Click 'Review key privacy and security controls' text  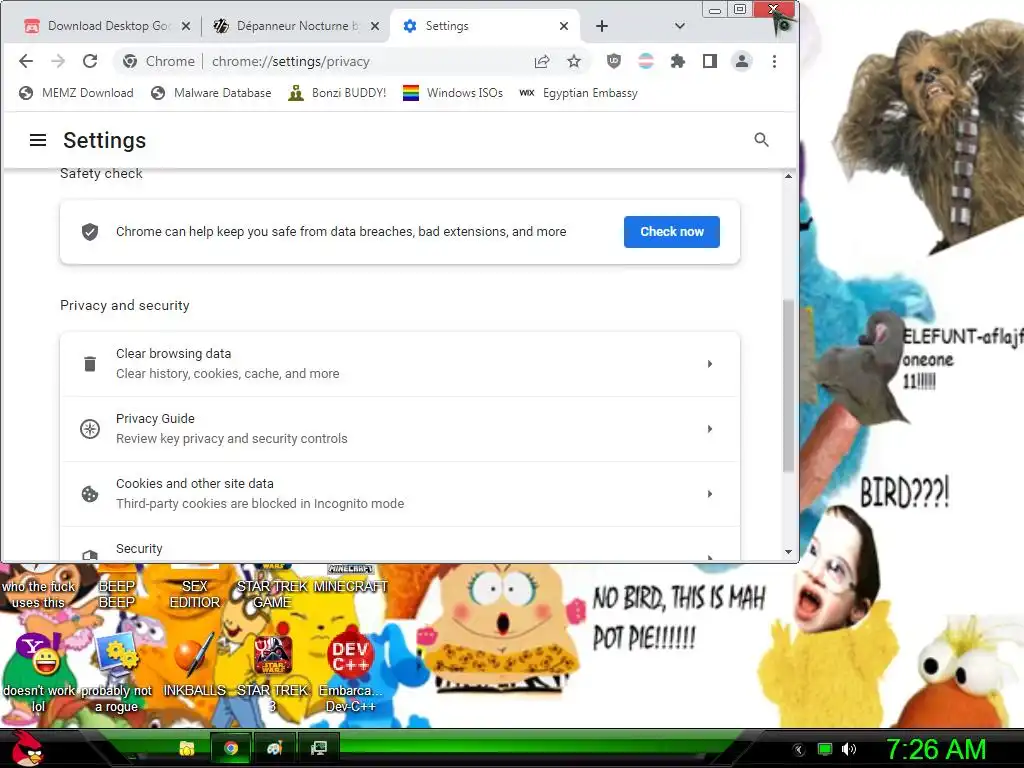tap(232, 439)
